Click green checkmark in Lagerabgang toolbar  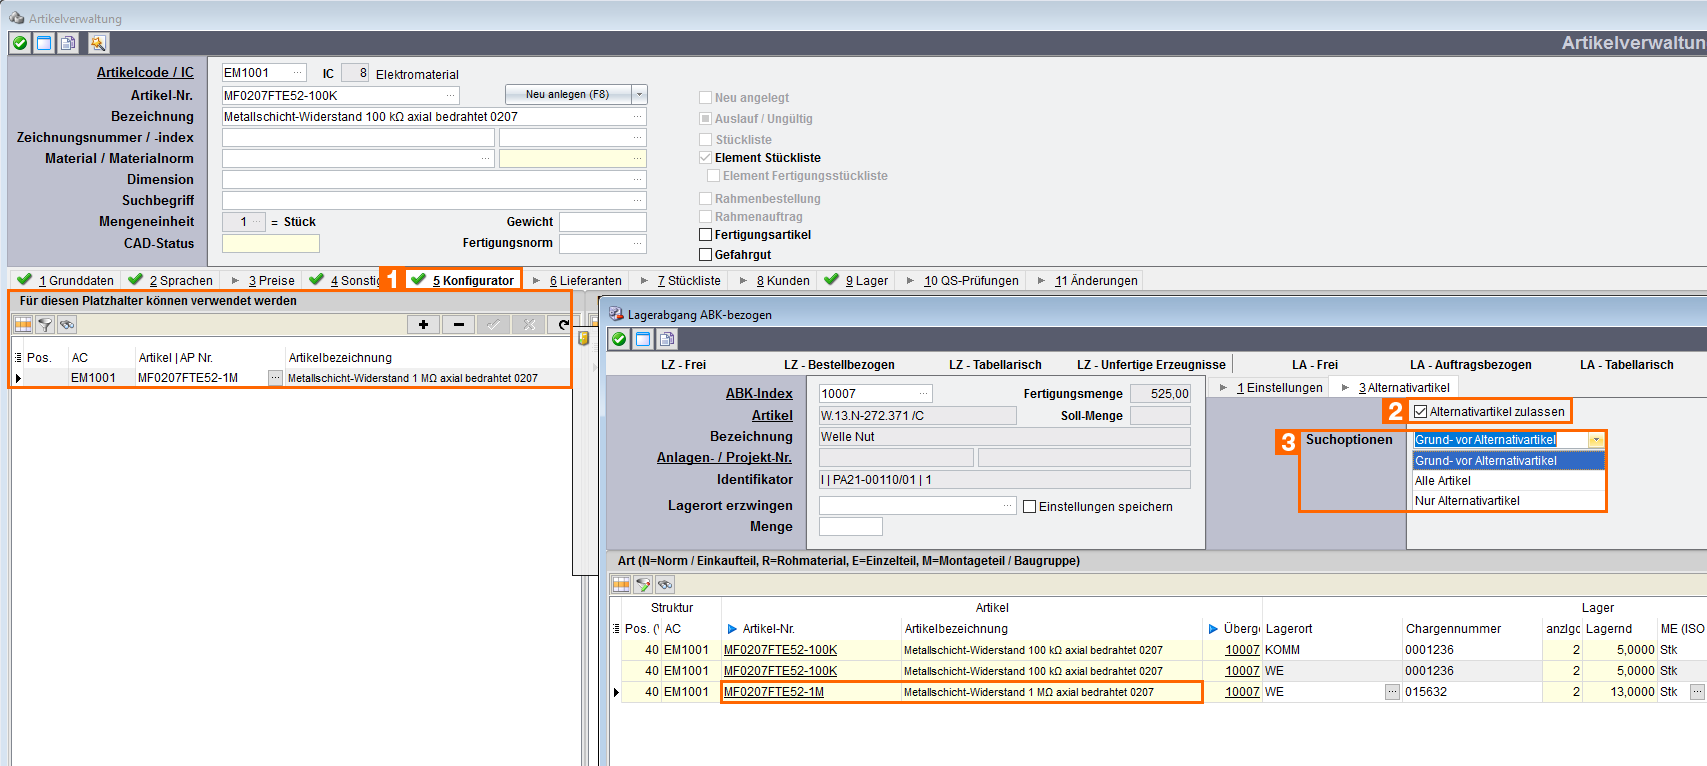(x=619, y=339)
